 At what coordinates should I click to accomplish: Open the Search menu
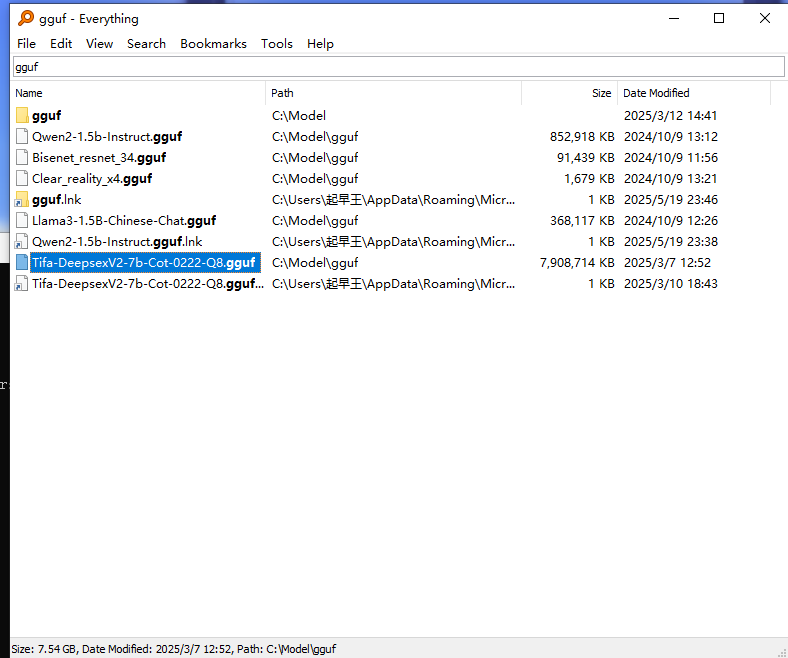[x=146, y=44]
